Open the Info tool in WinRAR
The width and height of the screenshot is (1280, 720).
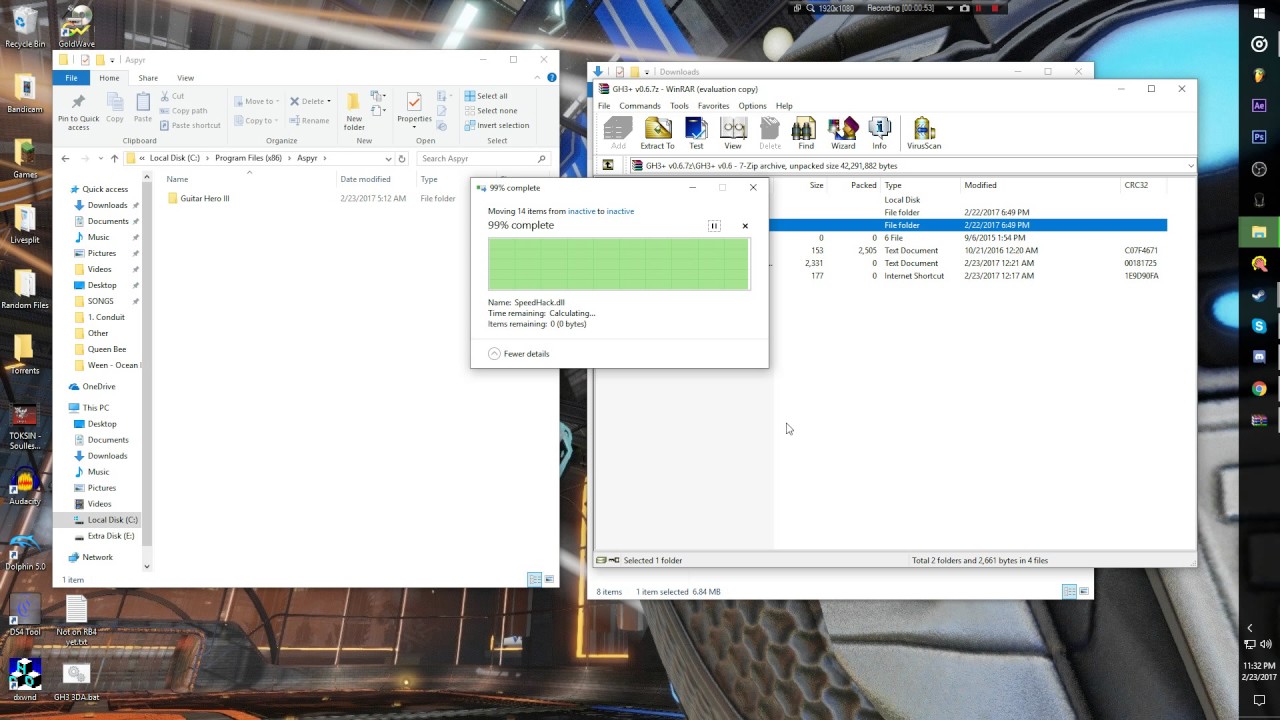pyautogui.click(x=879, y=133)
